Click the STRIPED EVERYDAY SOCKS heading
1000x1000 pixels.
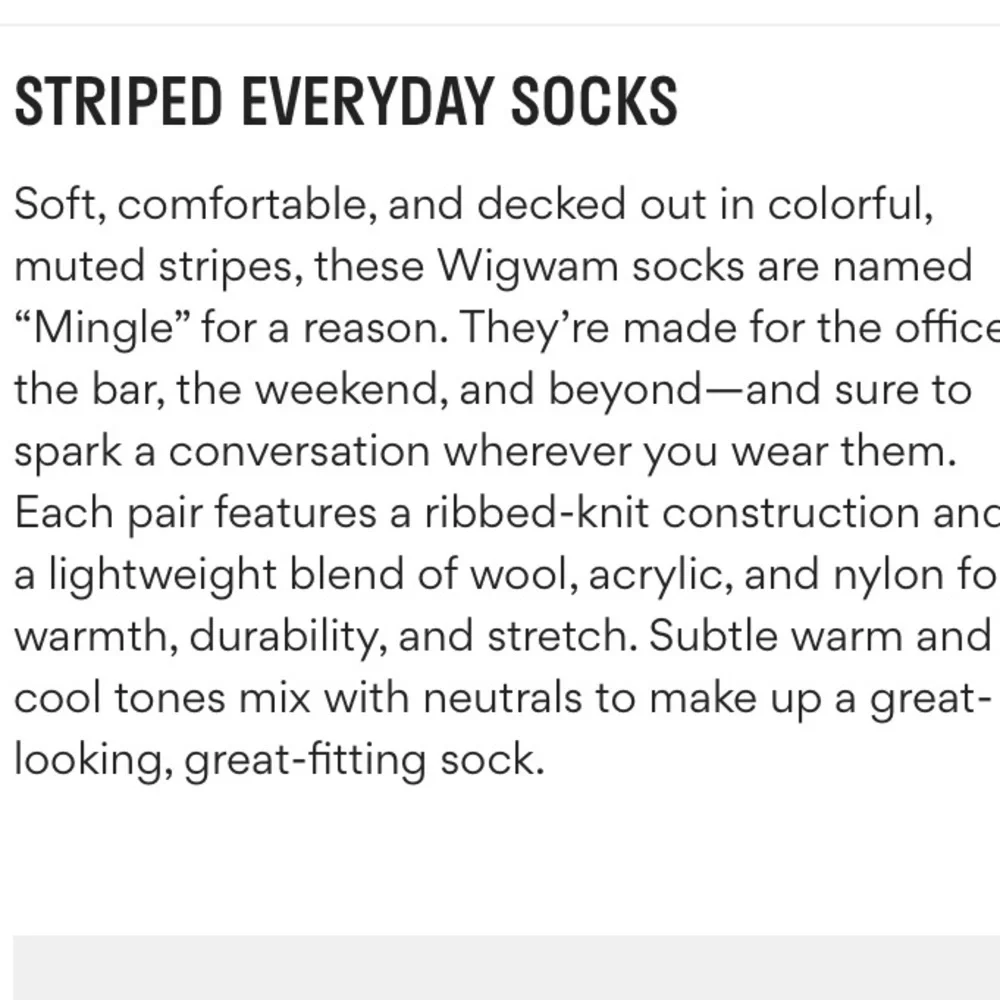click(x=346, y=101)
